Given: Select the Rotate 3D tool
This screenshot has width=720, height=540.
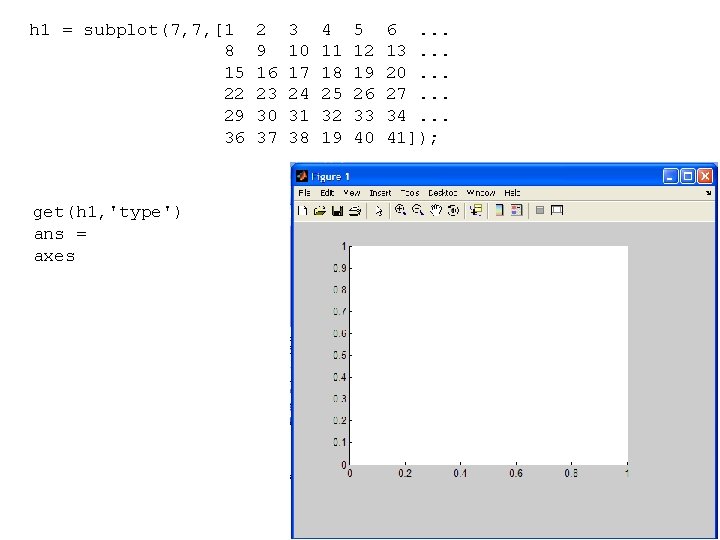Looking at the screenshot, I should [x=453, y=211].
